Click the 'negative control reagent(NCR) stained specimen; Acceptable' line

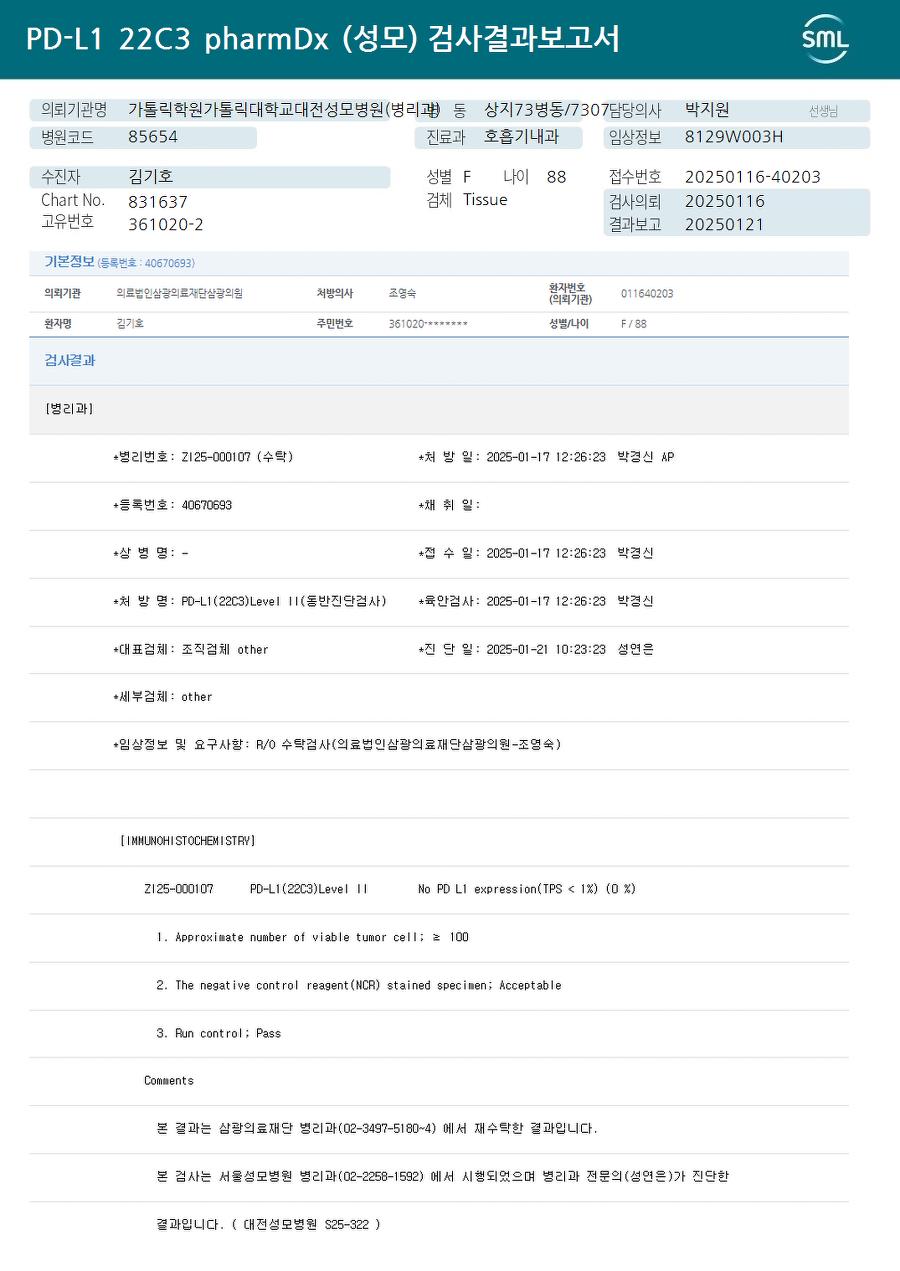click(358, 985)
